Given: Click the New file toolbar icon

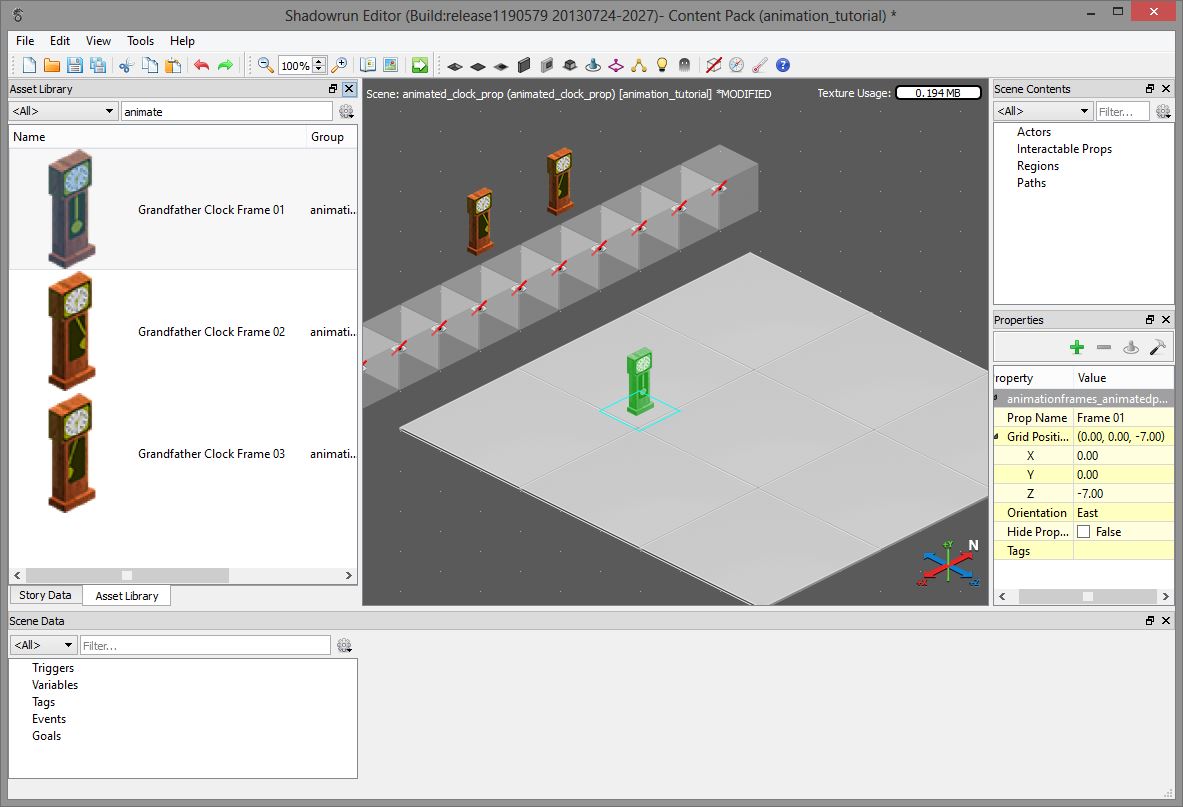Looking at the screenshot, I should click(x=29, y=66).
